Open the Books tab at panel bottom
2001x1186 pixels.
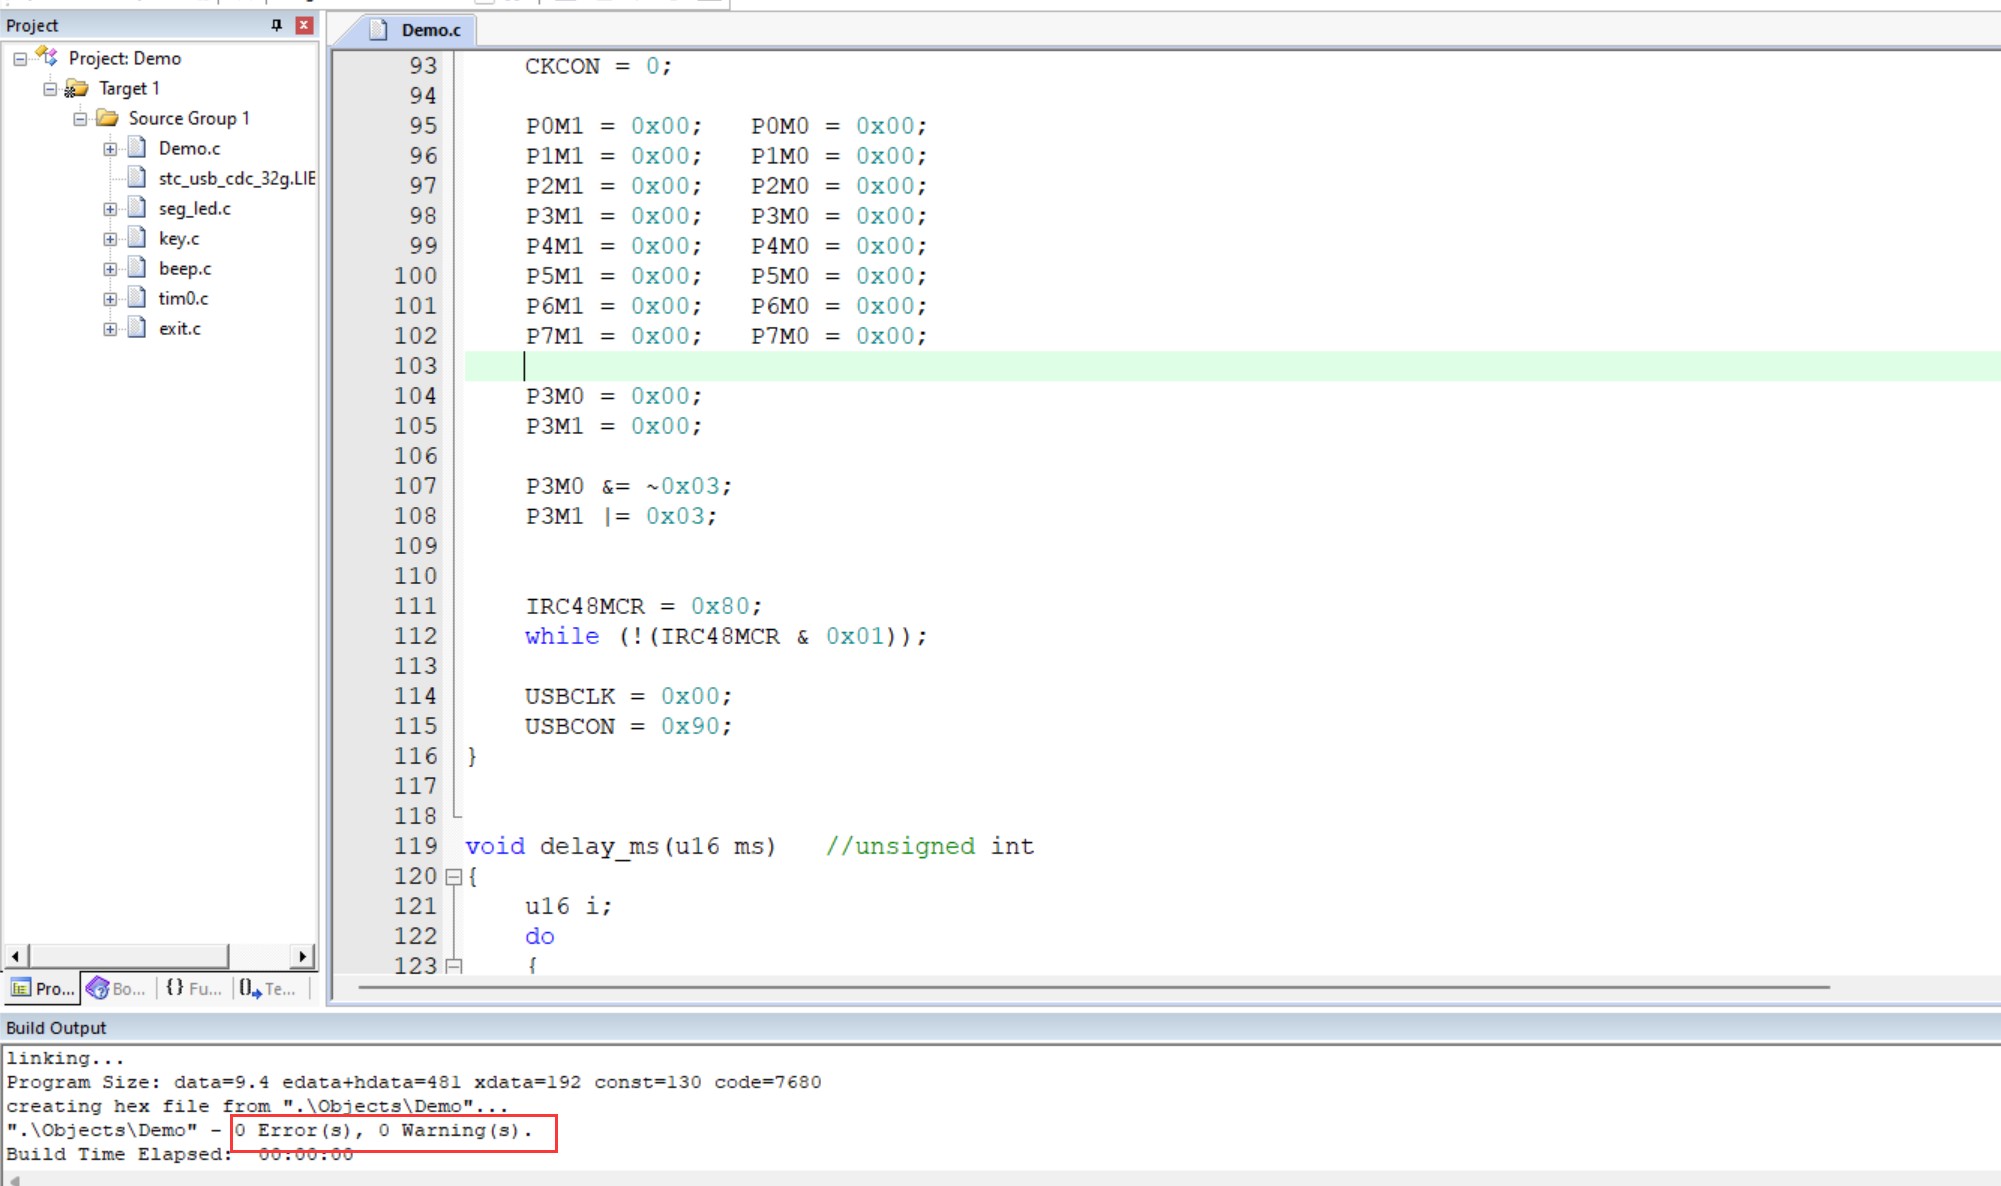(116, 988)
